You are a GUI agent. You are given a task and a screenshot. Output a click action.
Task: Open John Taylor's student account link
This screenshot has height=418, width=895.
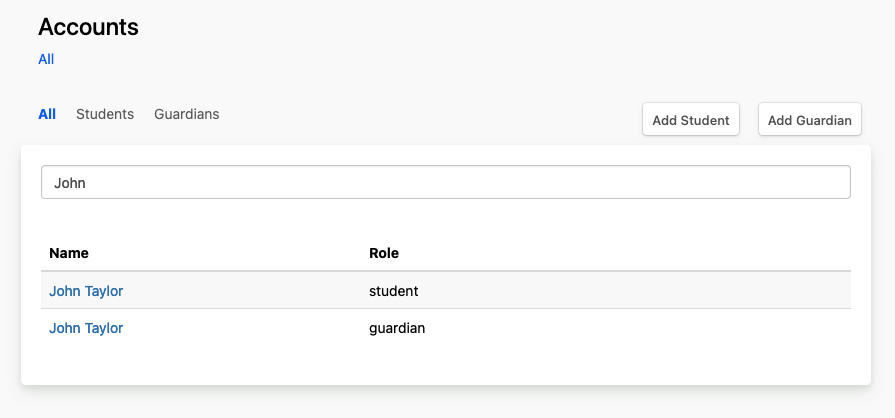point(86,291)
